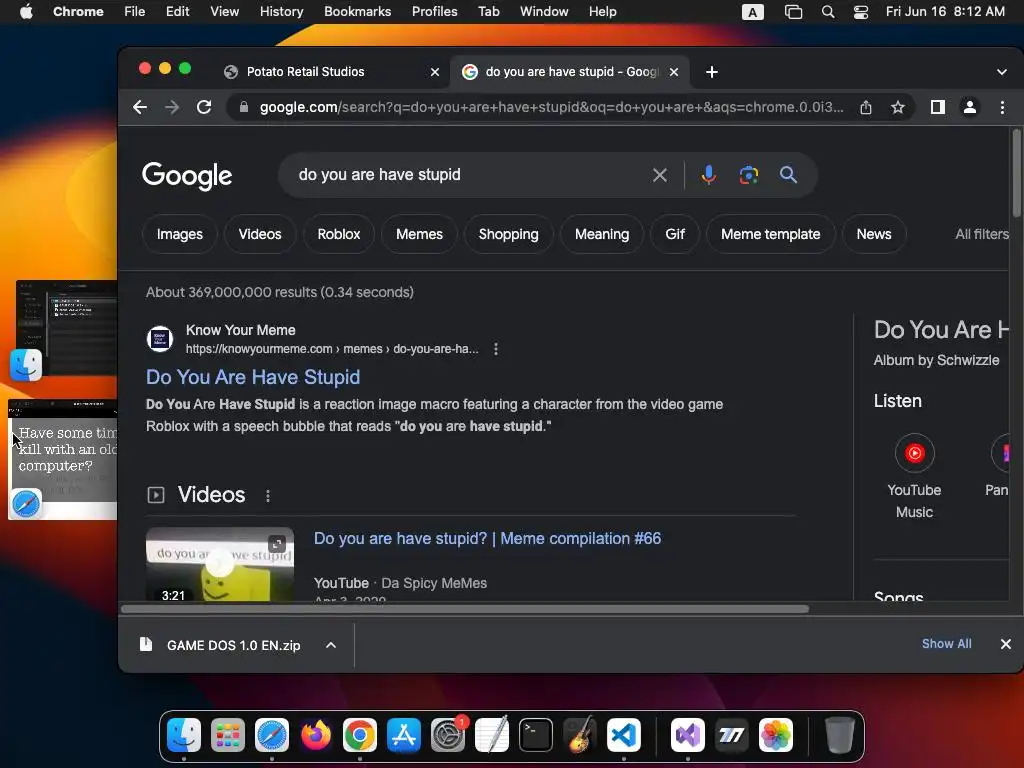Open Photos from the Dock
Viewport: 1024px width, 768px height.
point(776,735)
